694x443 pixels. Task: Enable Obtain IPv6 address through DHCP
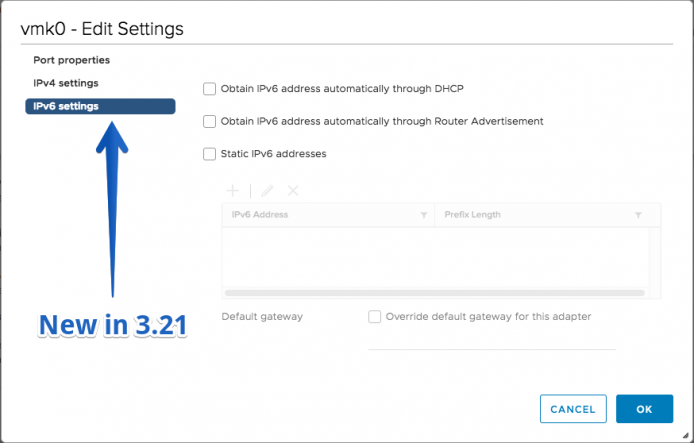click(209, 89)
